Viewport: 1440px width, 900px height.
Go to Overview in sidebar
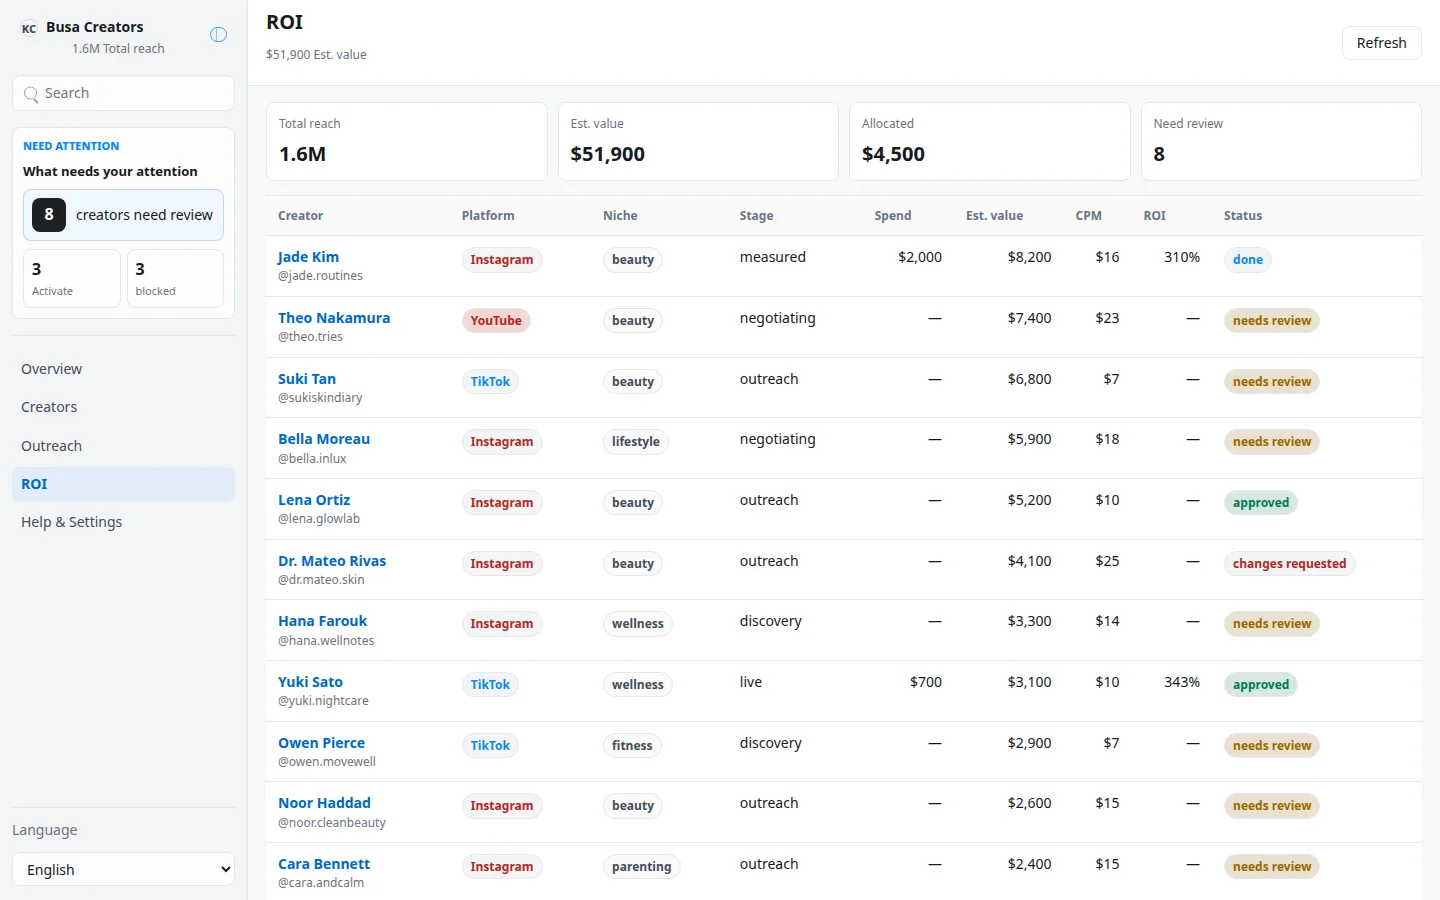pyautogui.click(x=123, y=369)
